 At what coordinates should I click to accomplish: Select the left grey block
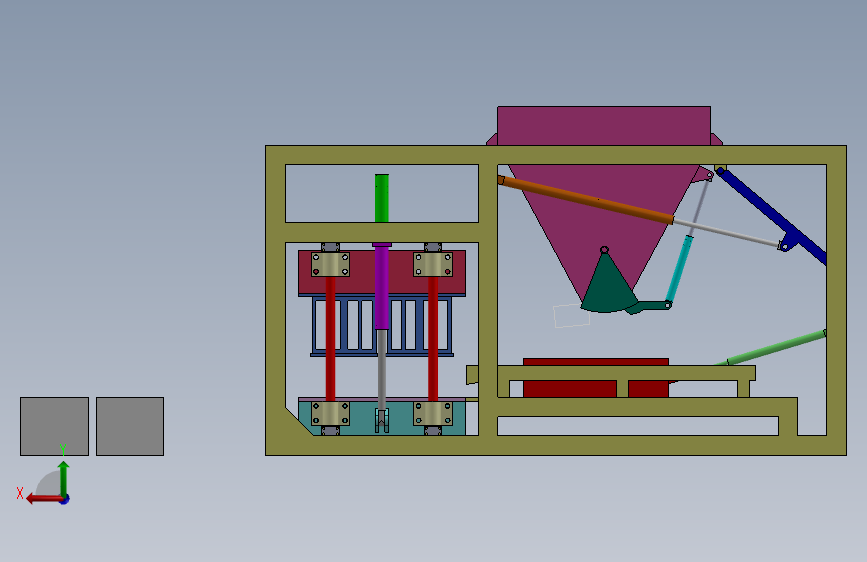coord(54,426)
